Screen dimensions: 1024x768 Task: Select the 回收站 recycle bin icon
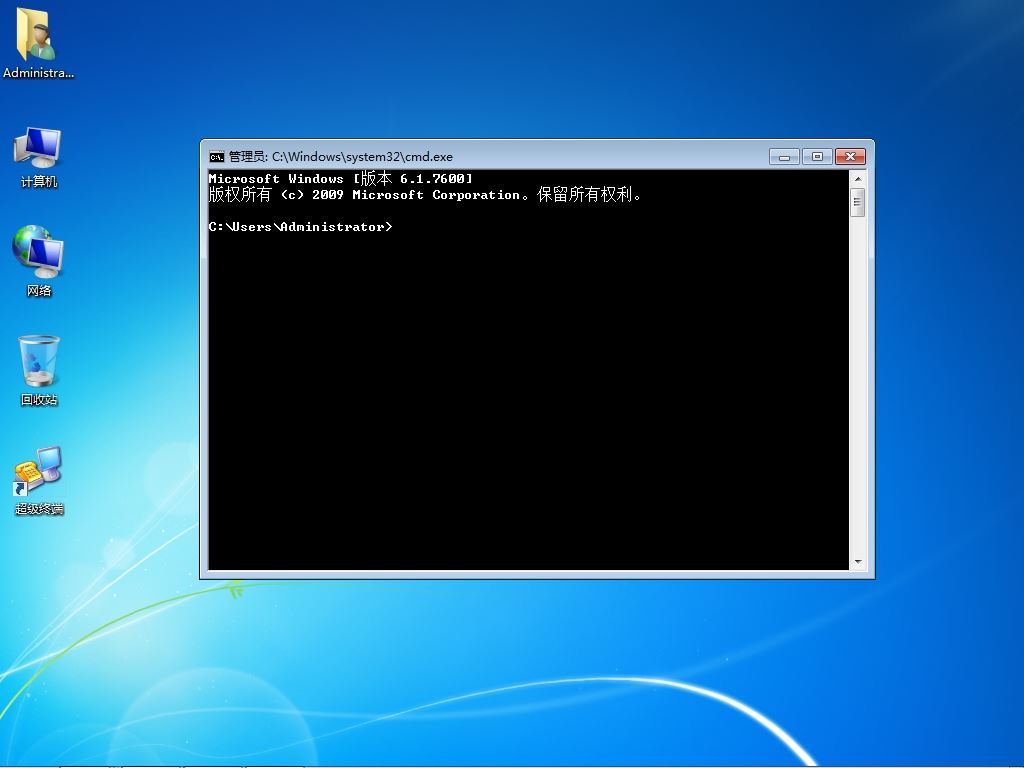click(x=39, y=370)
